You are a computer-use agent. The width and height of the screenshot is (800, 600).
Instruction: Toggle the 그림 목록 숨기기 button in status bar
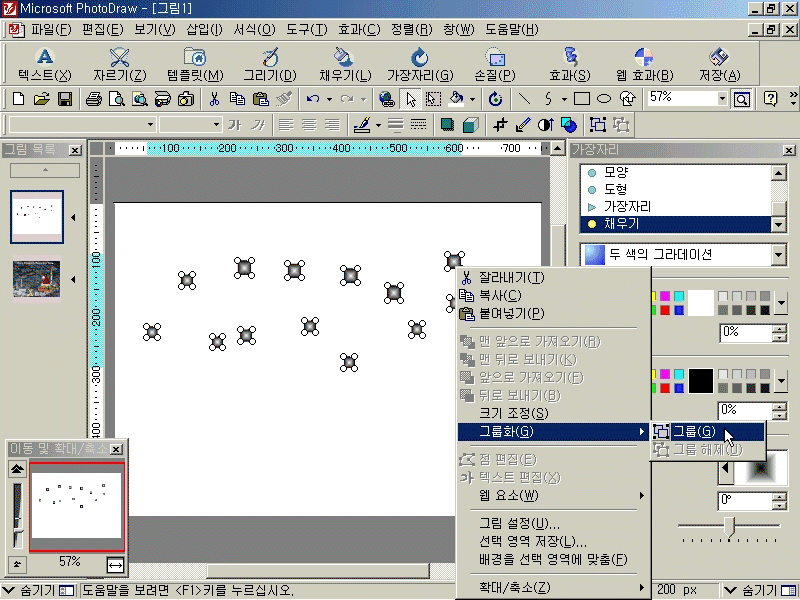39,590
